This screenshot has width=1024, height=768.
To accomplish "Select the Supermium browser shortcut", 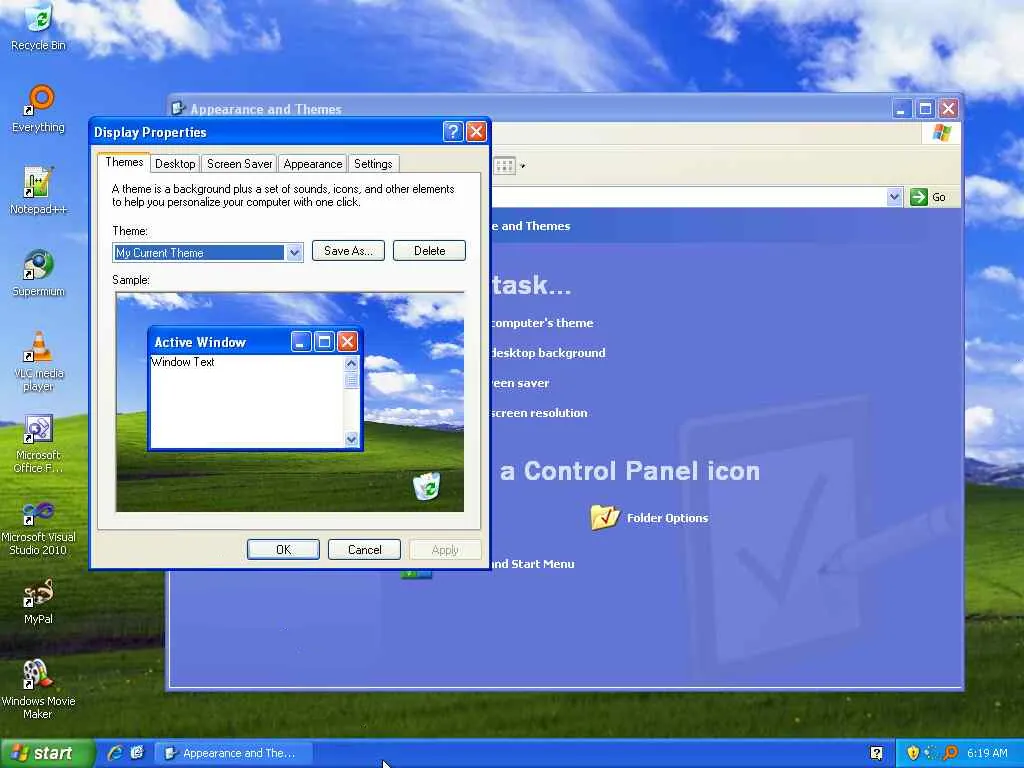I will click(39, 273).
